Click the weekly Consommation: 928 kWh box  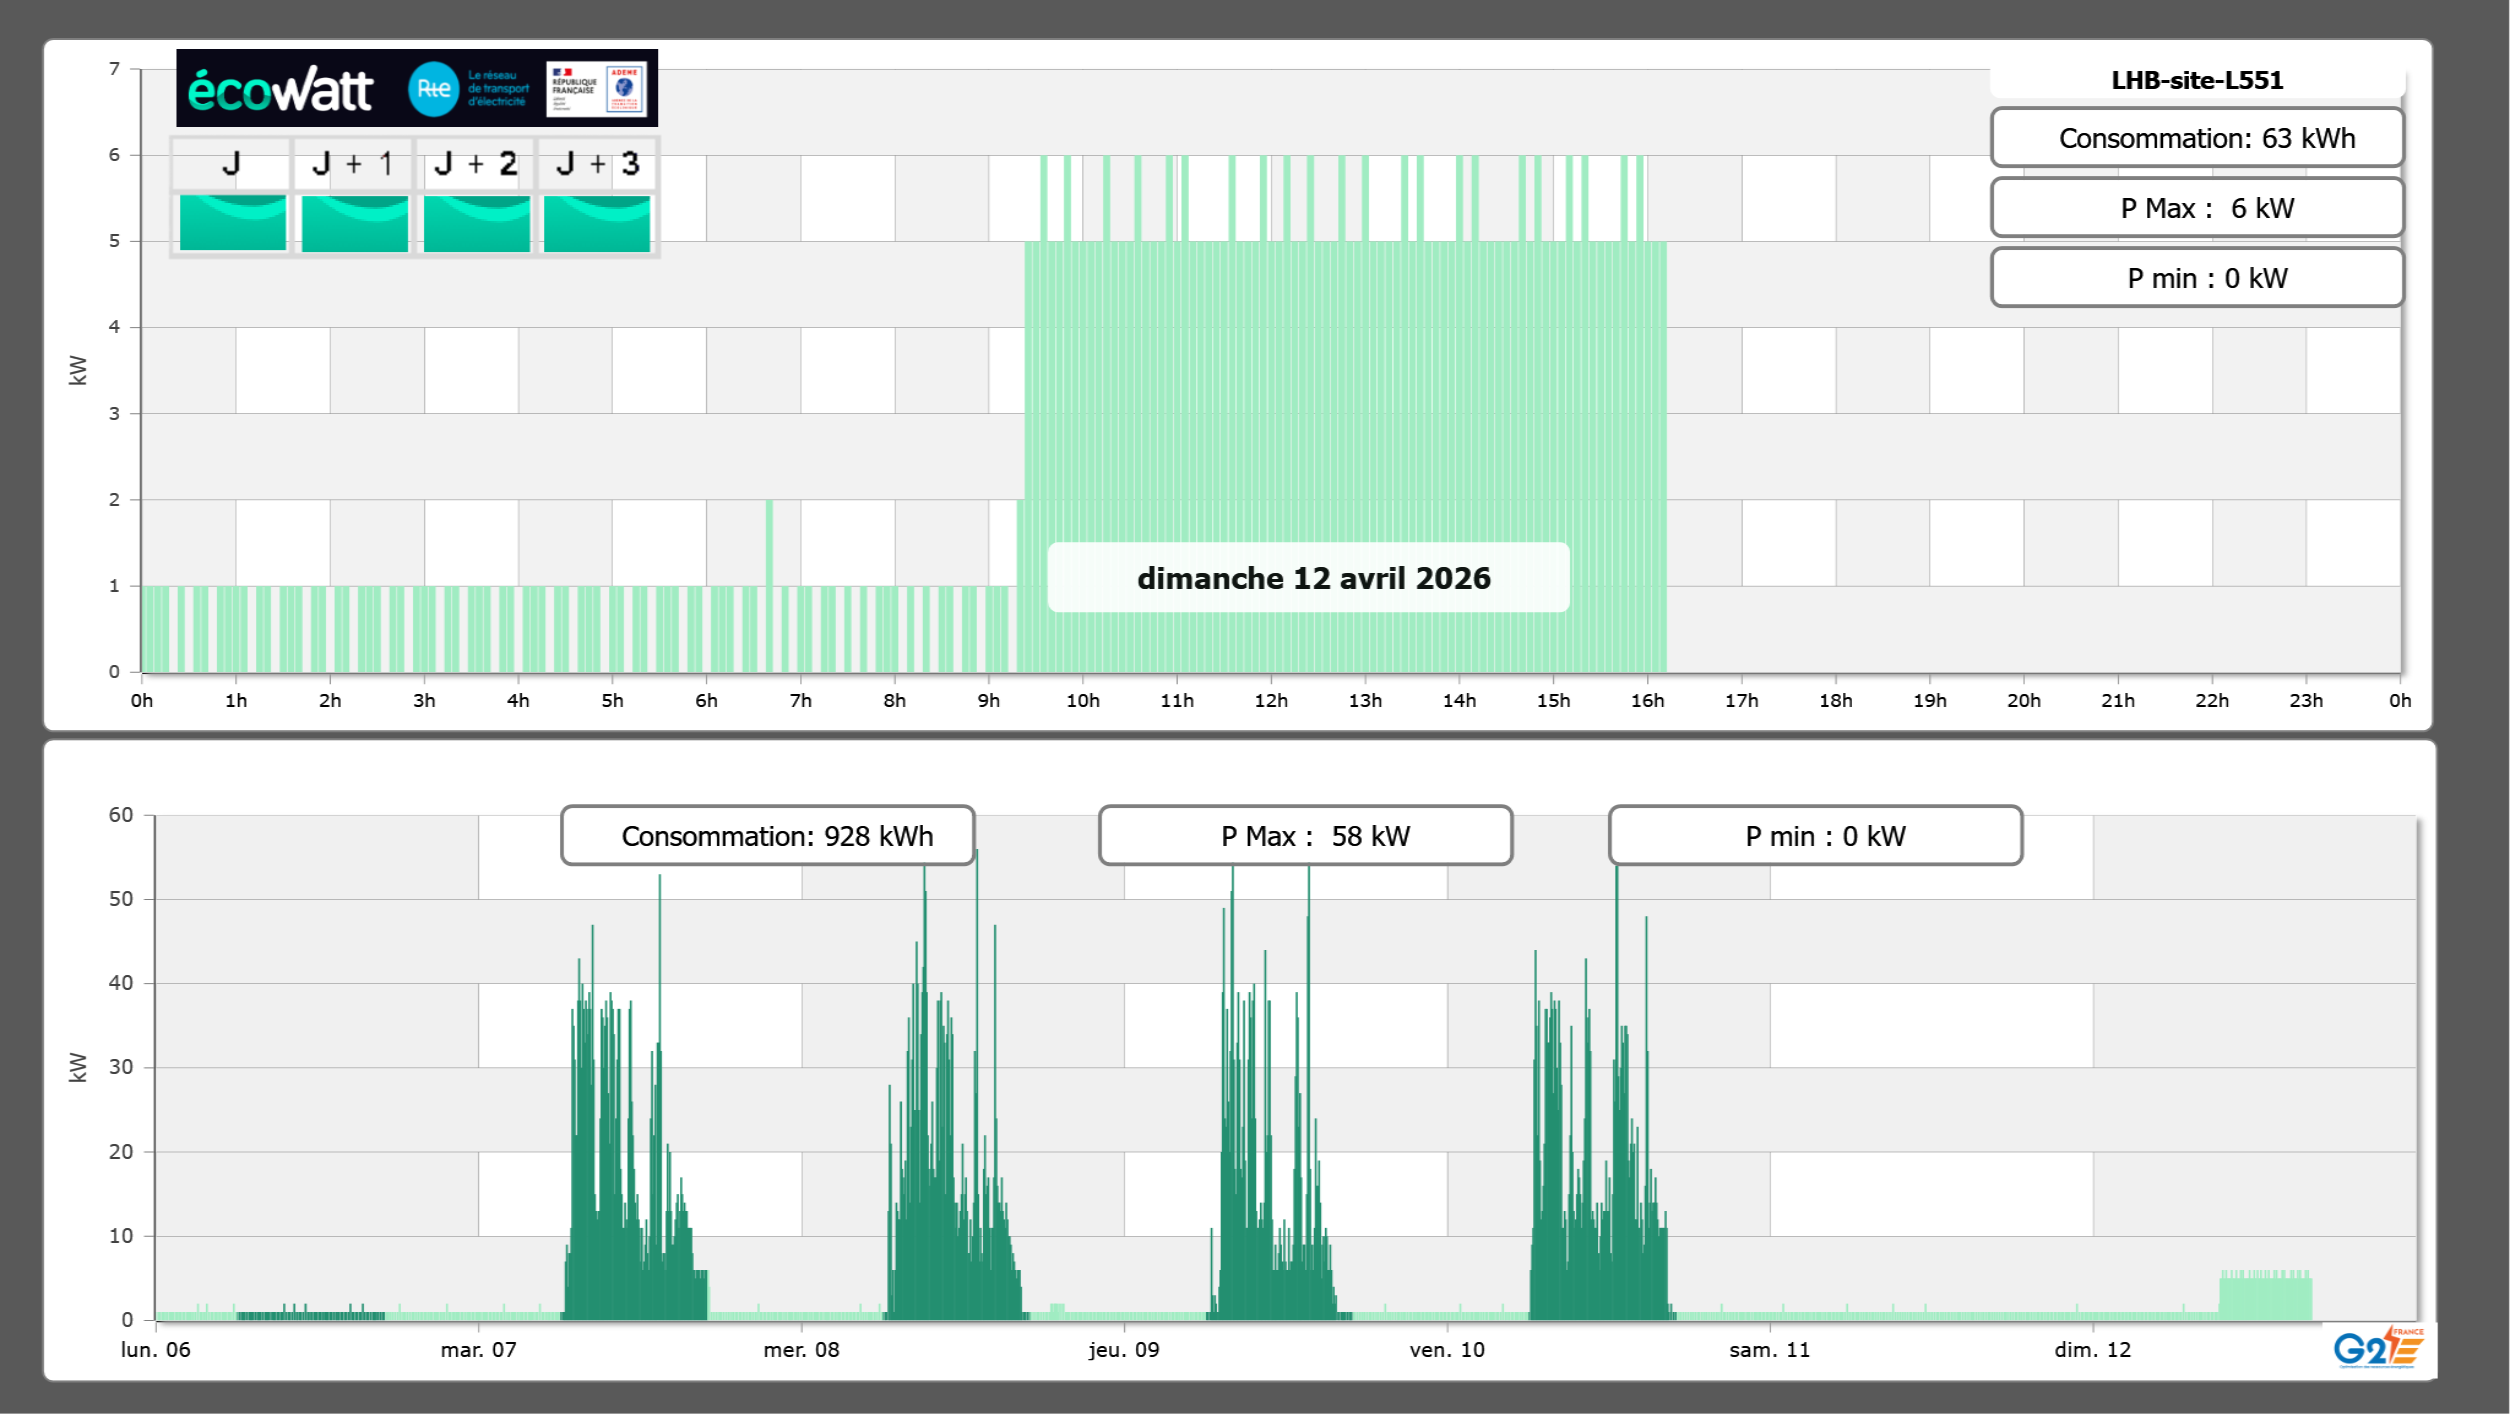pos(767,836)
